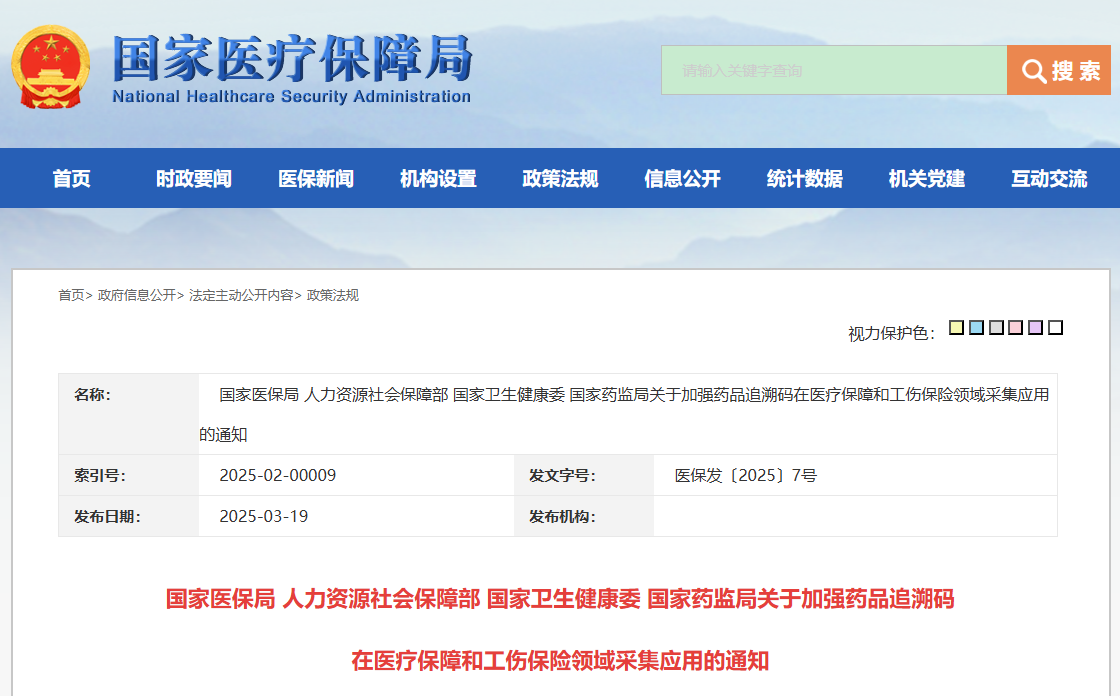Image resolution: width=1120 pixels, height=696 pixels.
Task: Click the orange 搜索 search button
Action: 1058,70
